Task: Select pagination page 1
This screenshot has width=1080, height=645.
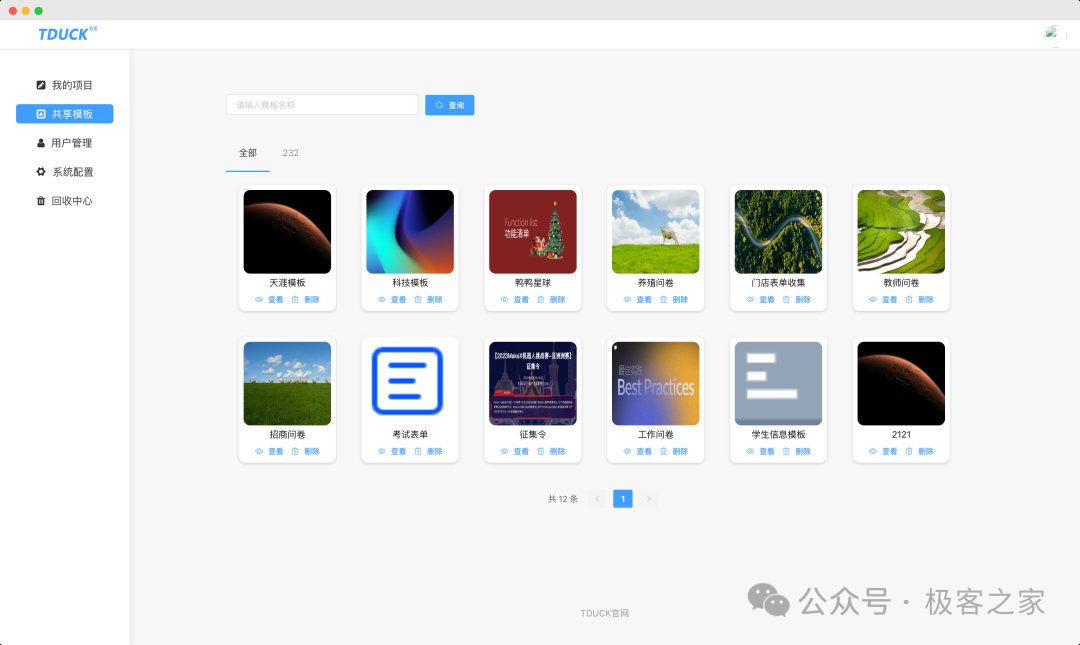Action: point(623,499)
